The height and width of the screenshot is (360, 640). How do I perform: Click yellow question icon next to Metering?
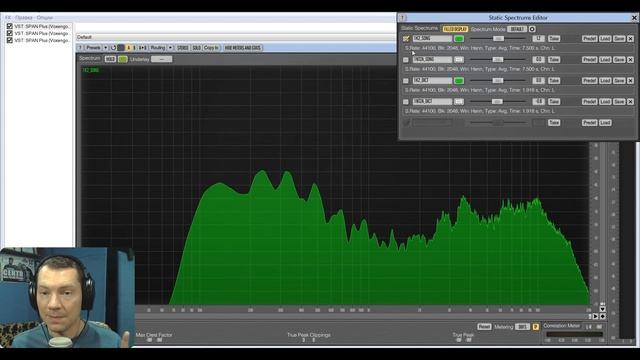536,327
